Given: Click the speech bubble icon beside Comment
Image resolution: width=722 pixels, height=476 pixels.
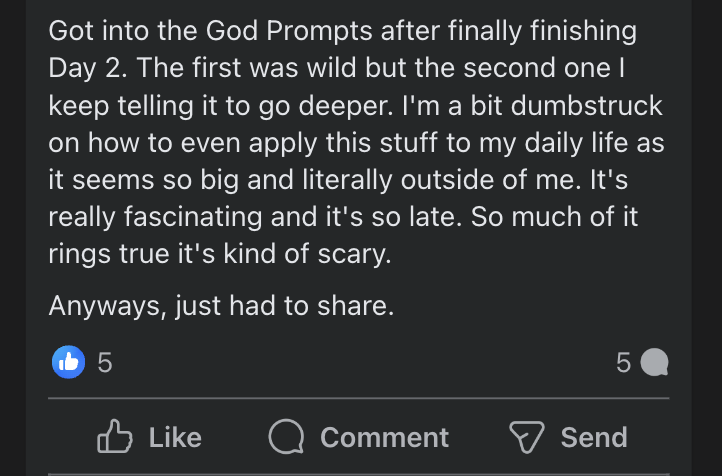Looking at the screenshot, I should tap(287, 437).
